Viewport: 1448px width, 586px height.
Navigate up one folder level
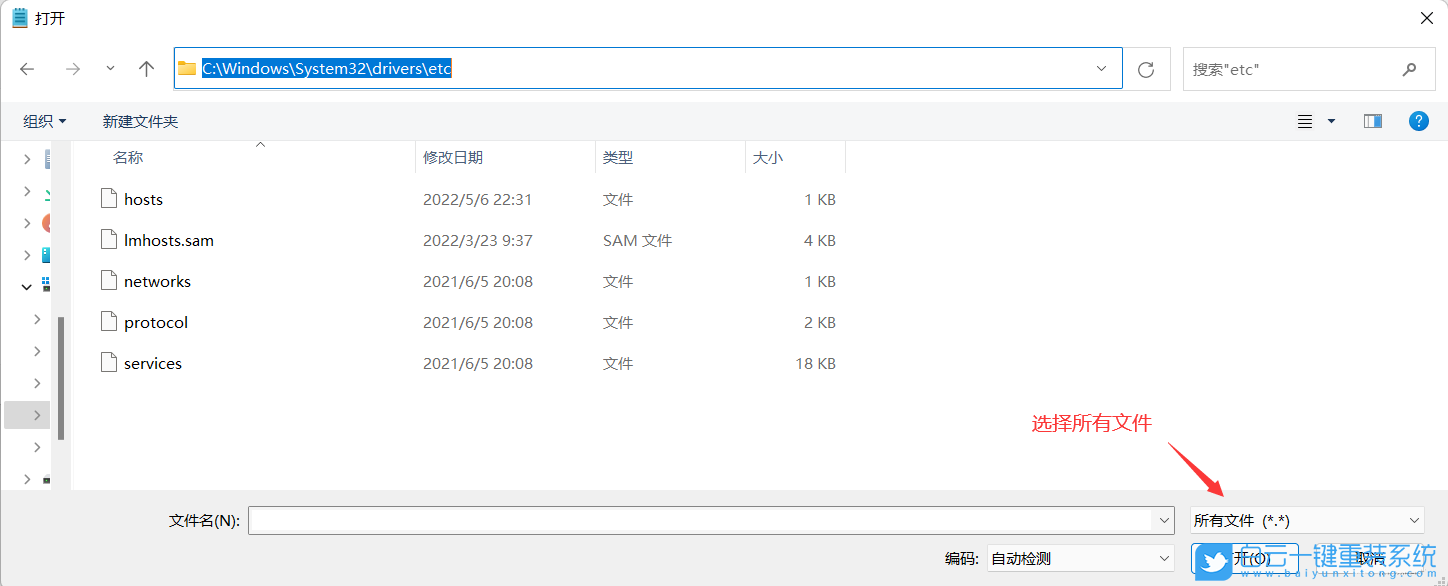coord(145,68)
